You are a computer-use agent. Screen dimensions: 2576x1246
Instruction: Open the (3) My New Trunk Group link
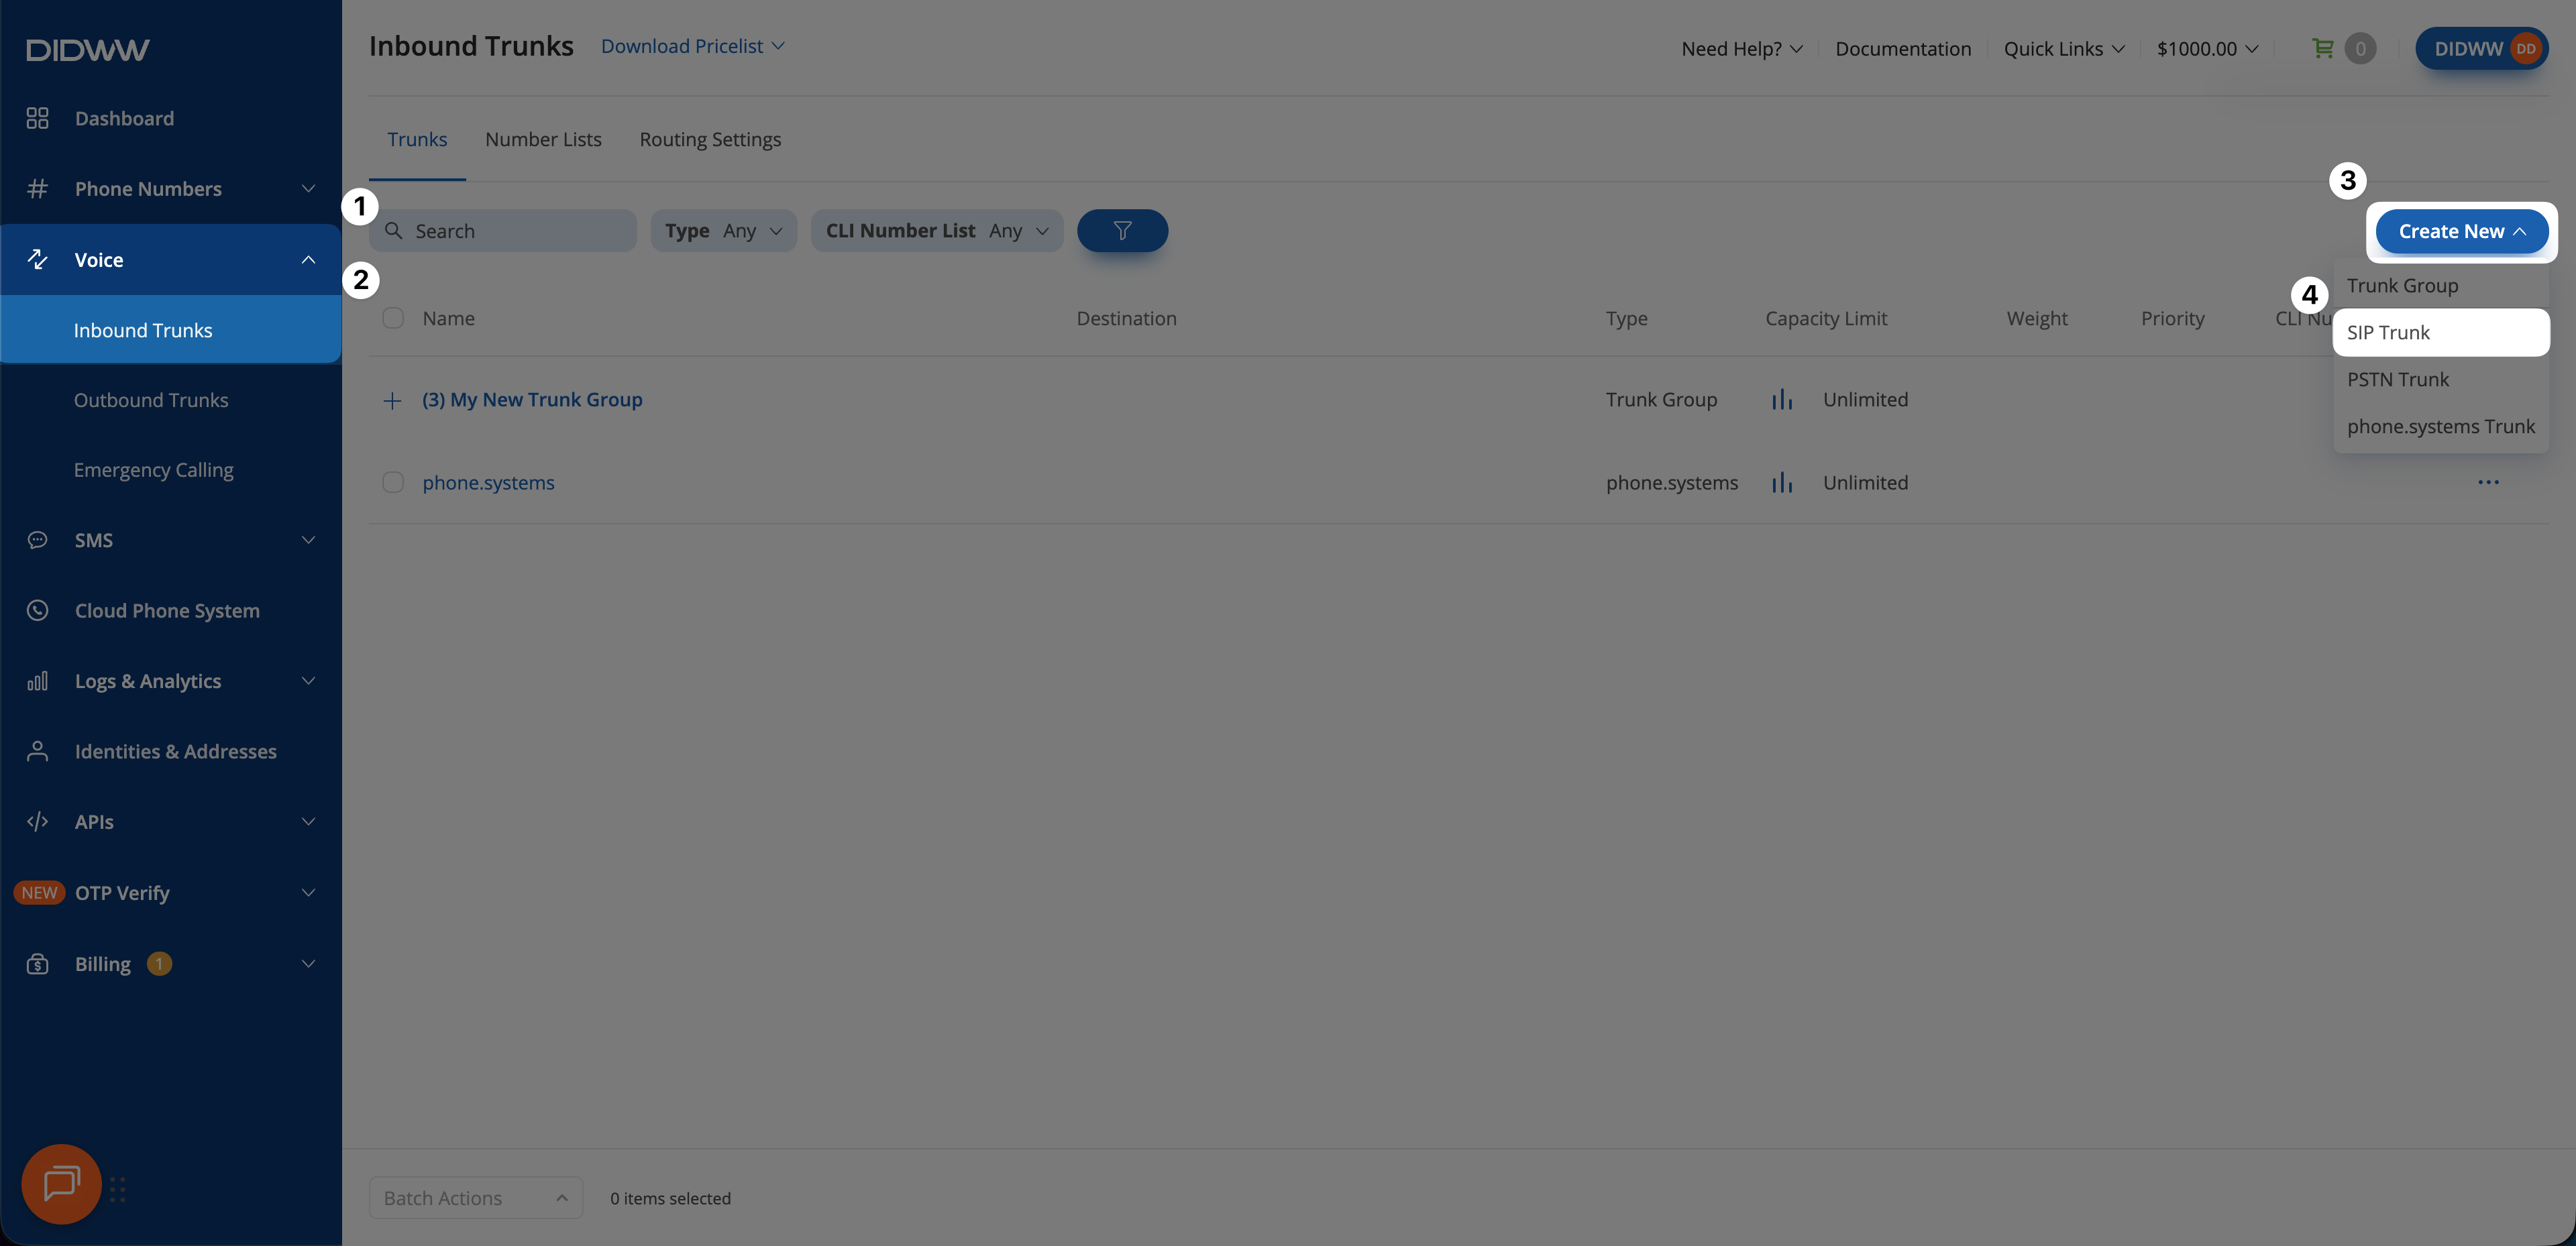(532, 400)
